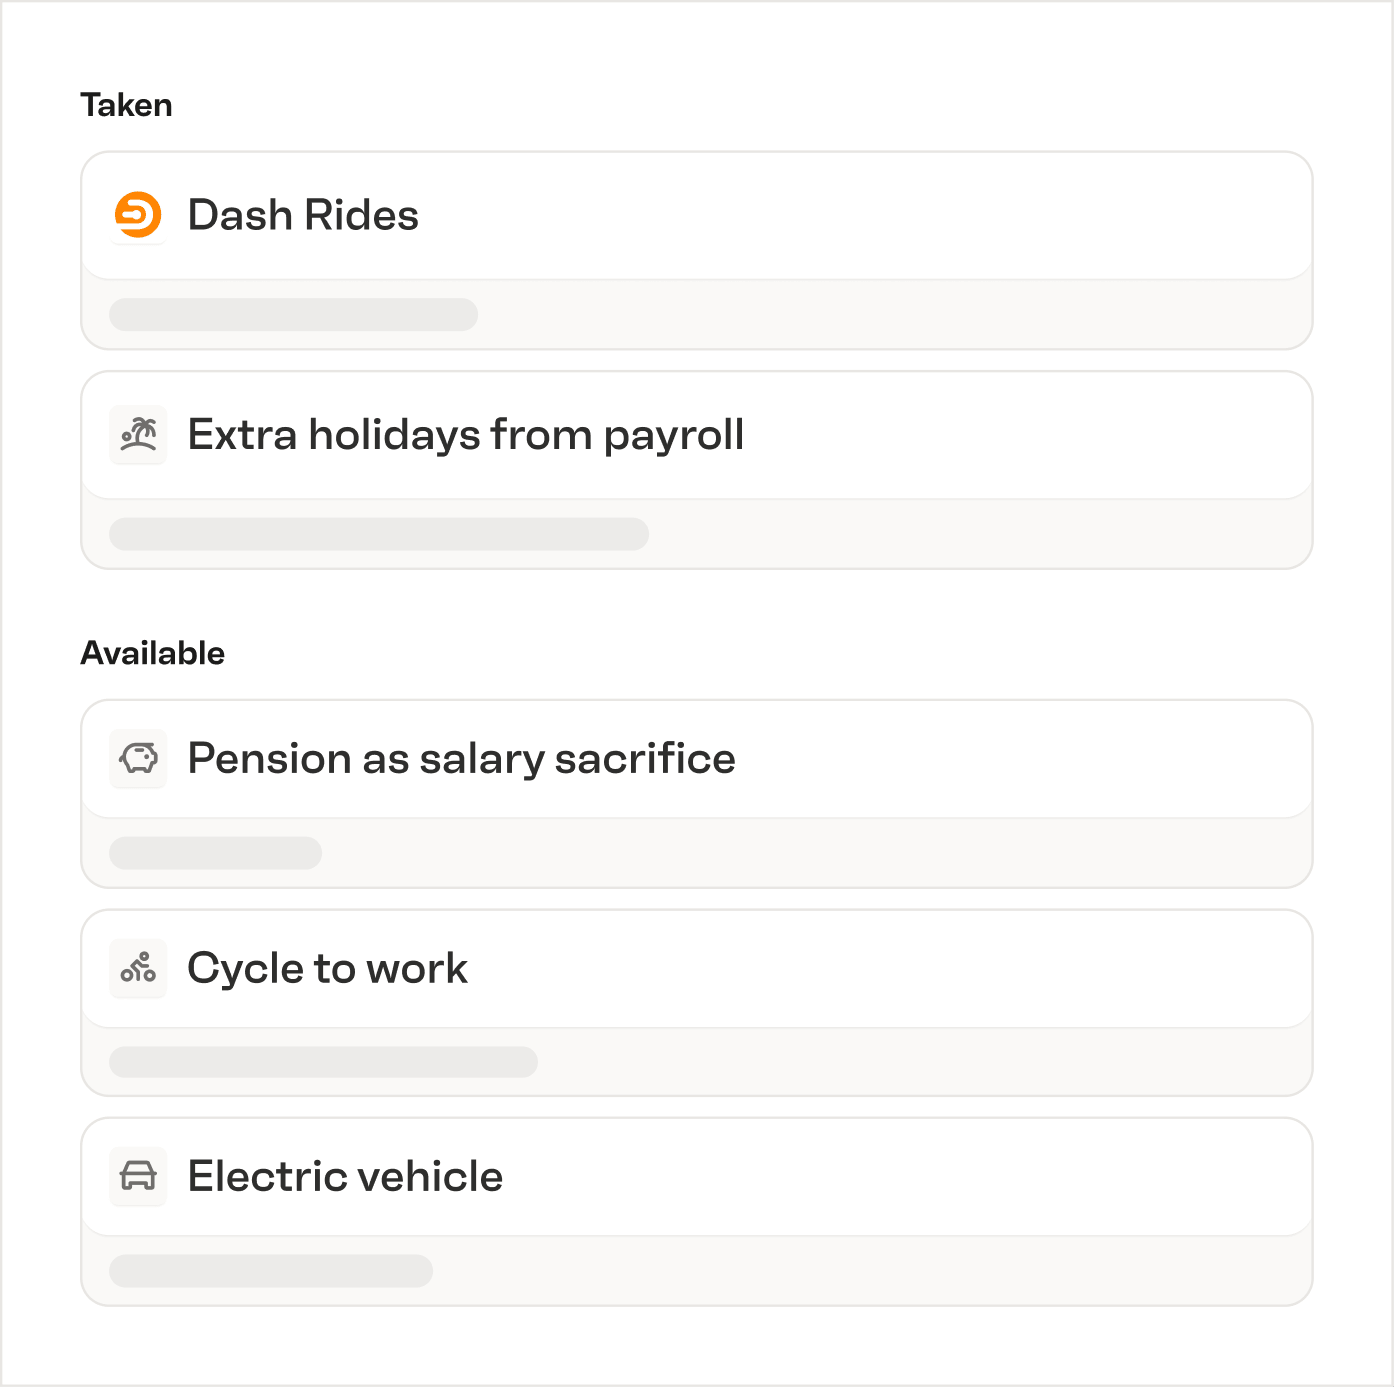The image size is (1394, 1387).
Task: Open Extra holidays from payroll benefit
Action: 696,436
